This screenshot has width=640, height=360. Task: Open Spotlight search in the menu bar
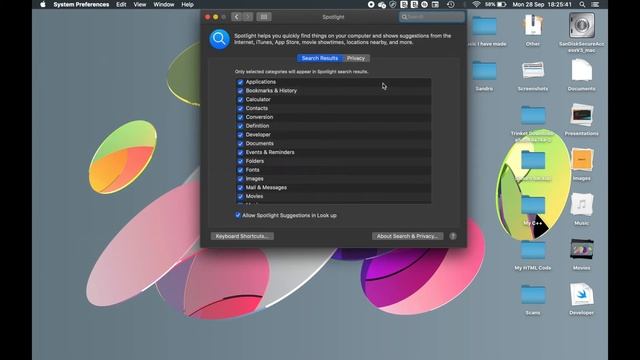[582, 4]
